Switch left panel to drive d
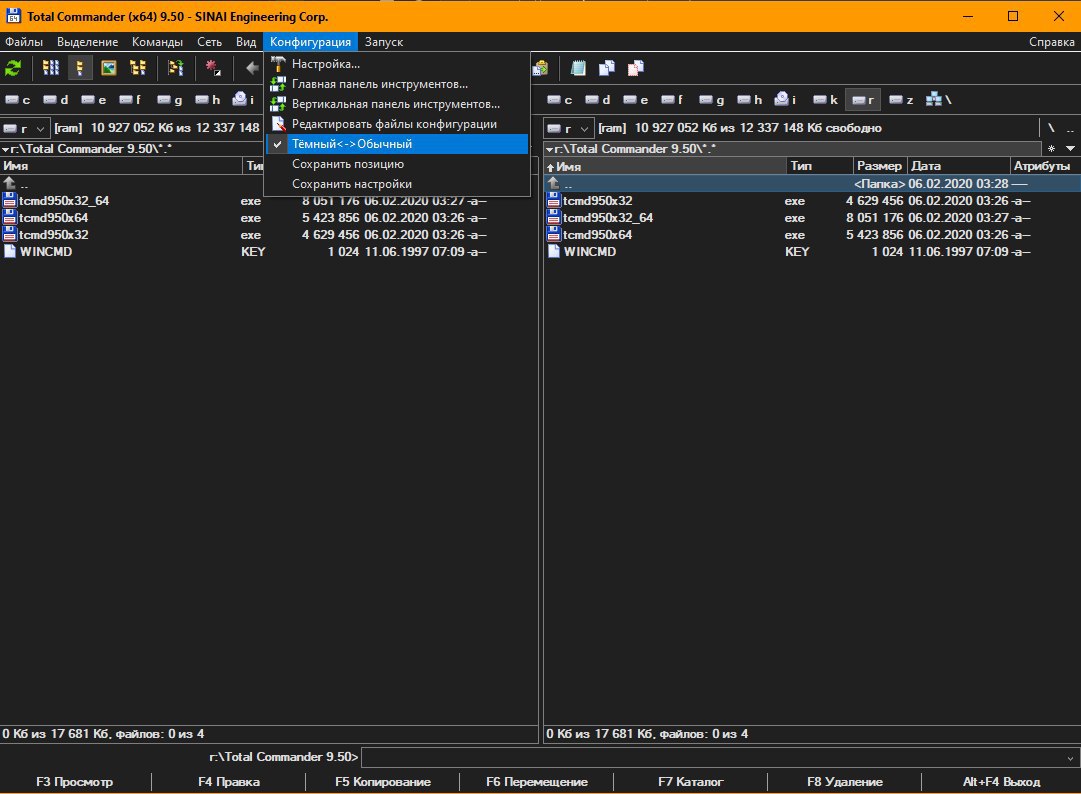This screenshot has width=1081, height=794. coord(56,100)
